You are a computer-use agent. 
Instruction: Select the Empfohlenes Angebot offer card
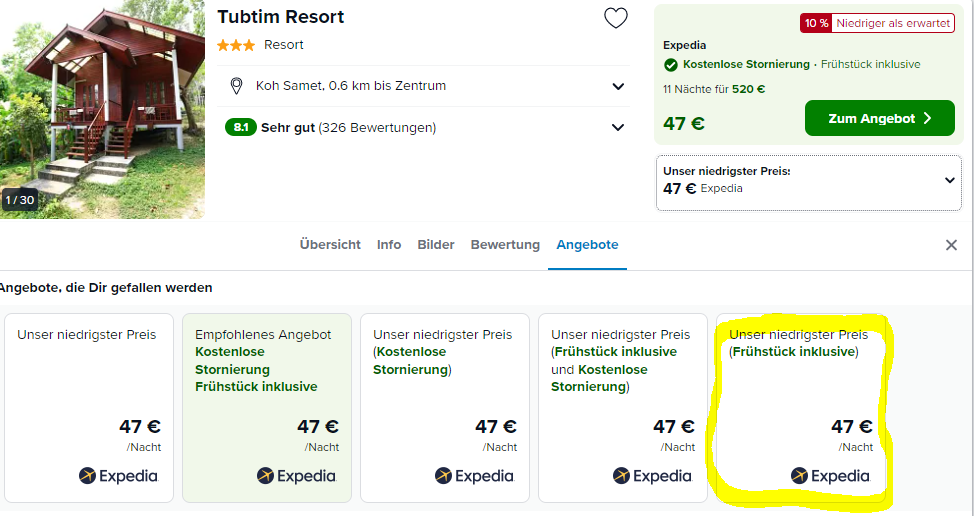[x=267, y=408]
